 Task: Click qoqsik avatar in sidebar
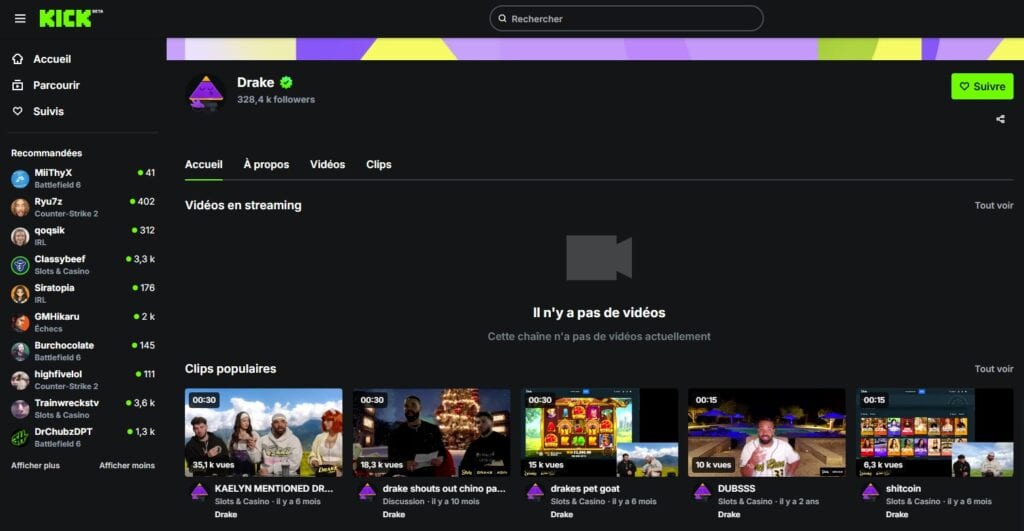20,236
